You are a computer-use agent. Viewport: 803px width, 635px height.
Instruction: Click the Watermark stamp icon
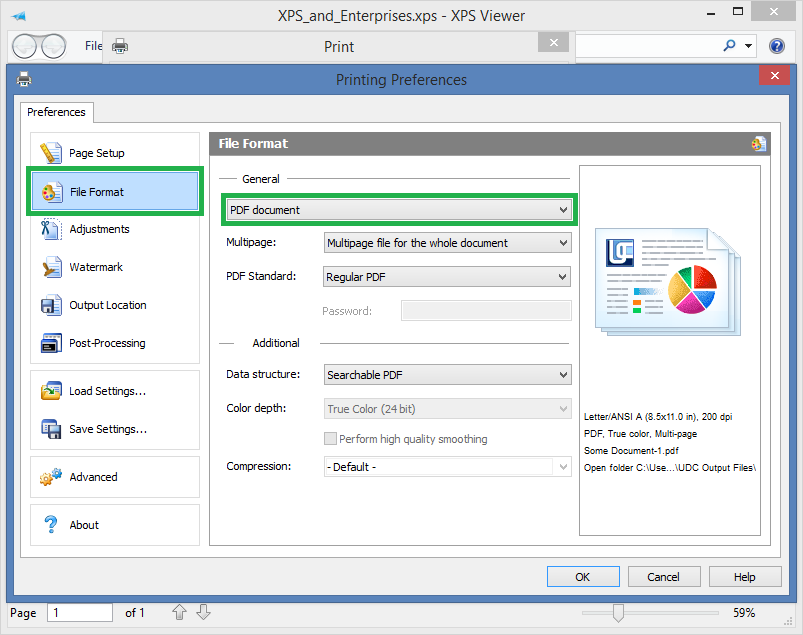(x=51, y=267)
